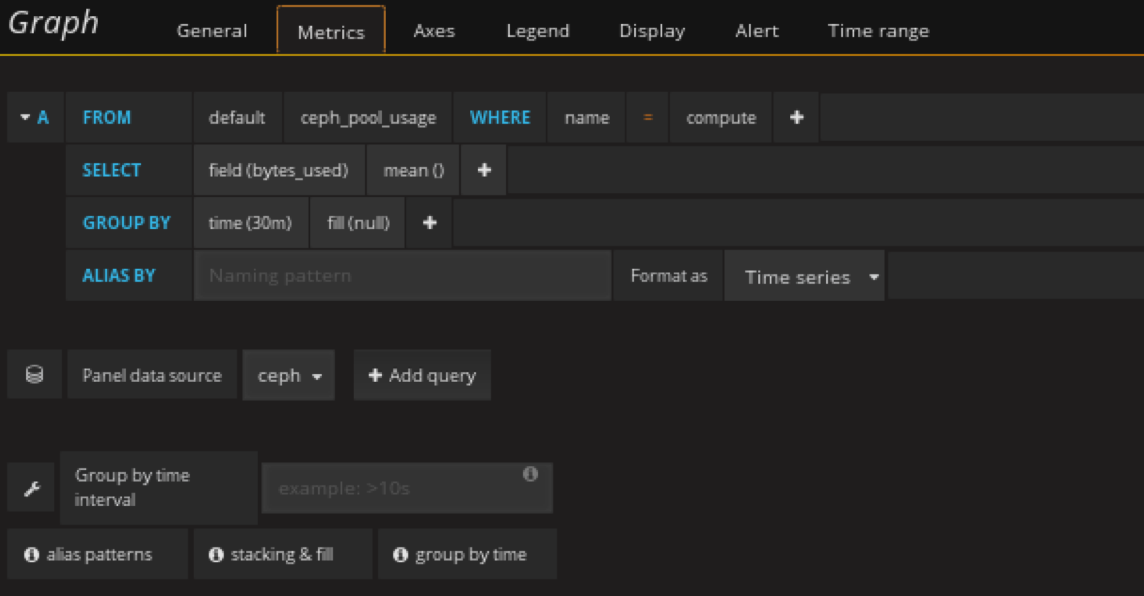
Task: Select the ceph_pool_usage measurement segment
Action: coord(368,117)
